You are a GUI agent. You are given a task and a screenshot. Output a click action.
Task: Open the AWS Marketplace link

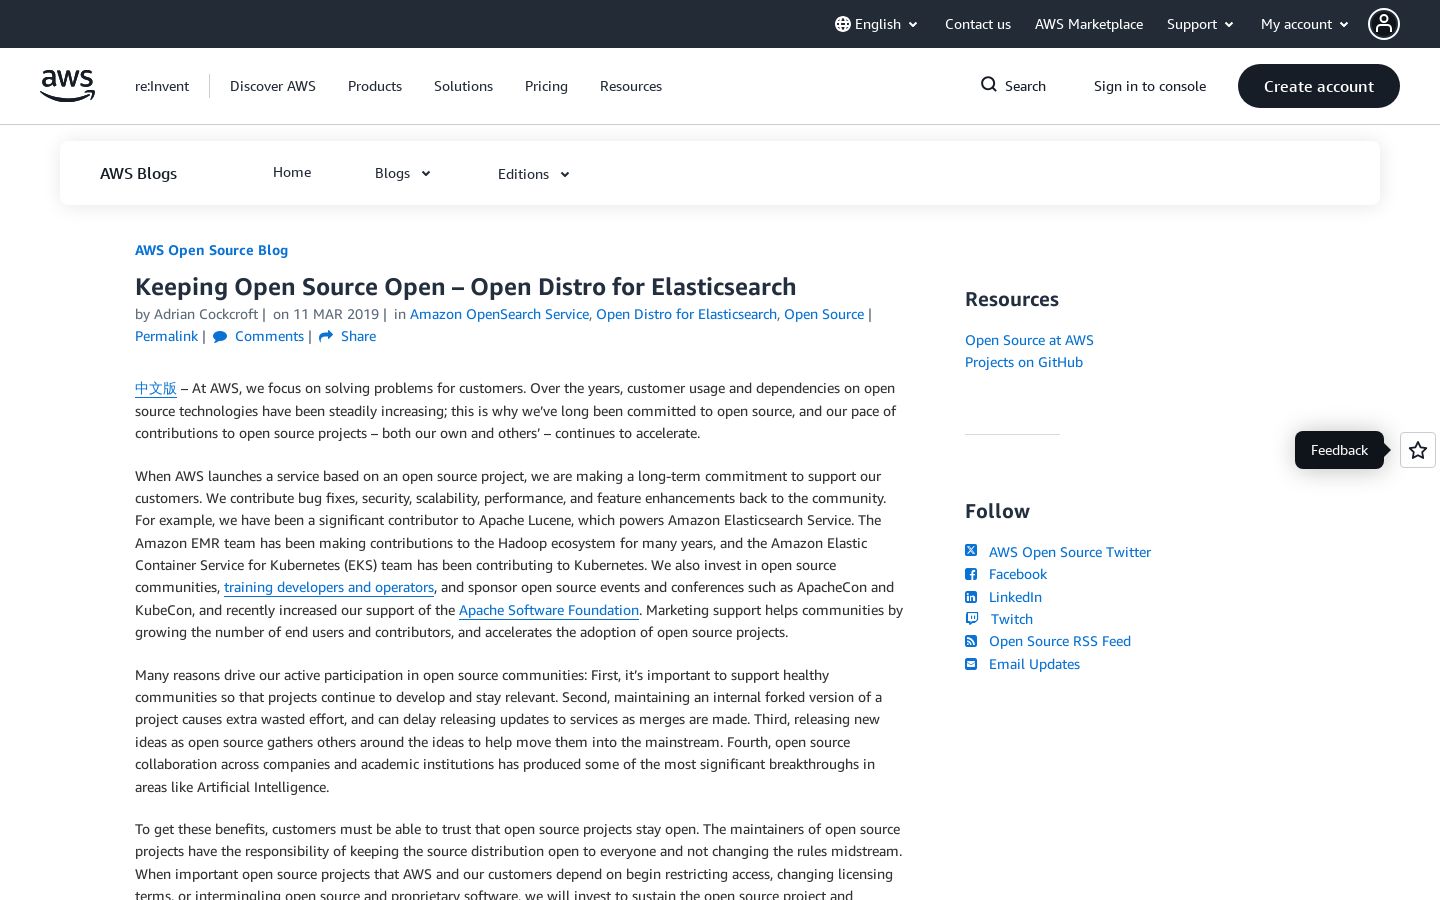(x=1089, y=24)
